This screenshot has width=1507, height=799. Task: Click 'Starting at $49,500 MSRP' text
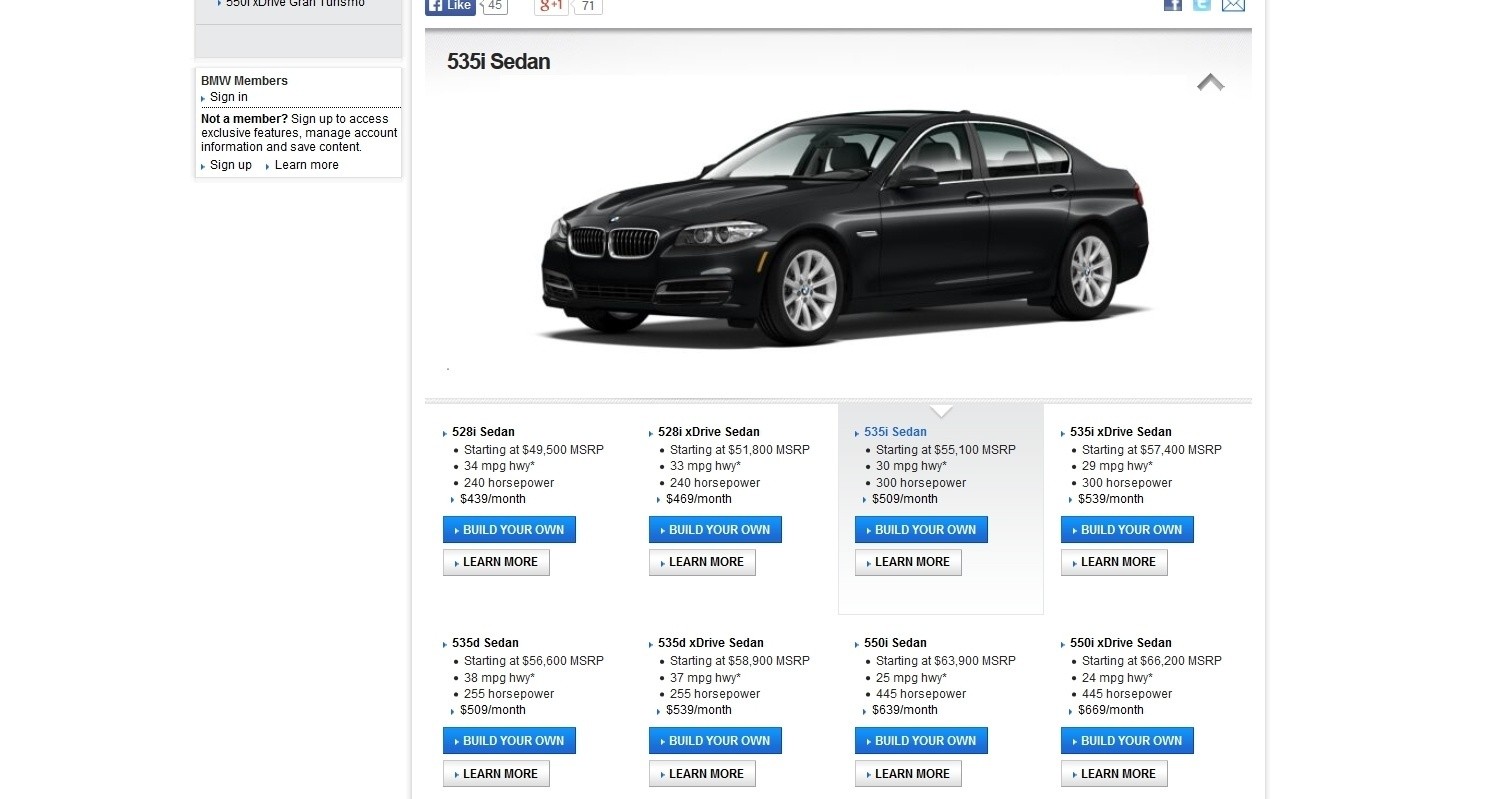pyautogui.click(x=534, y=450)
